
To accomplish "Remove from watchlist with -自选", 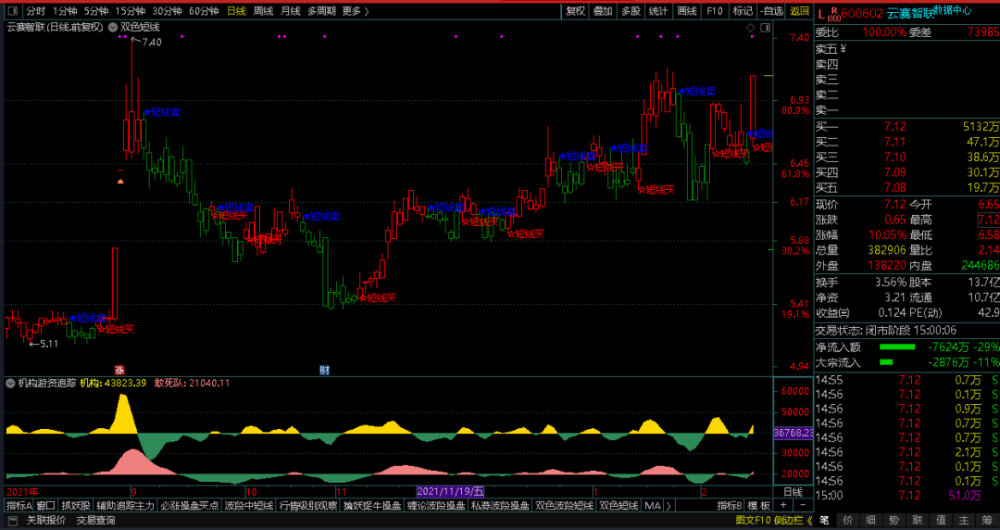I will 772,11.
